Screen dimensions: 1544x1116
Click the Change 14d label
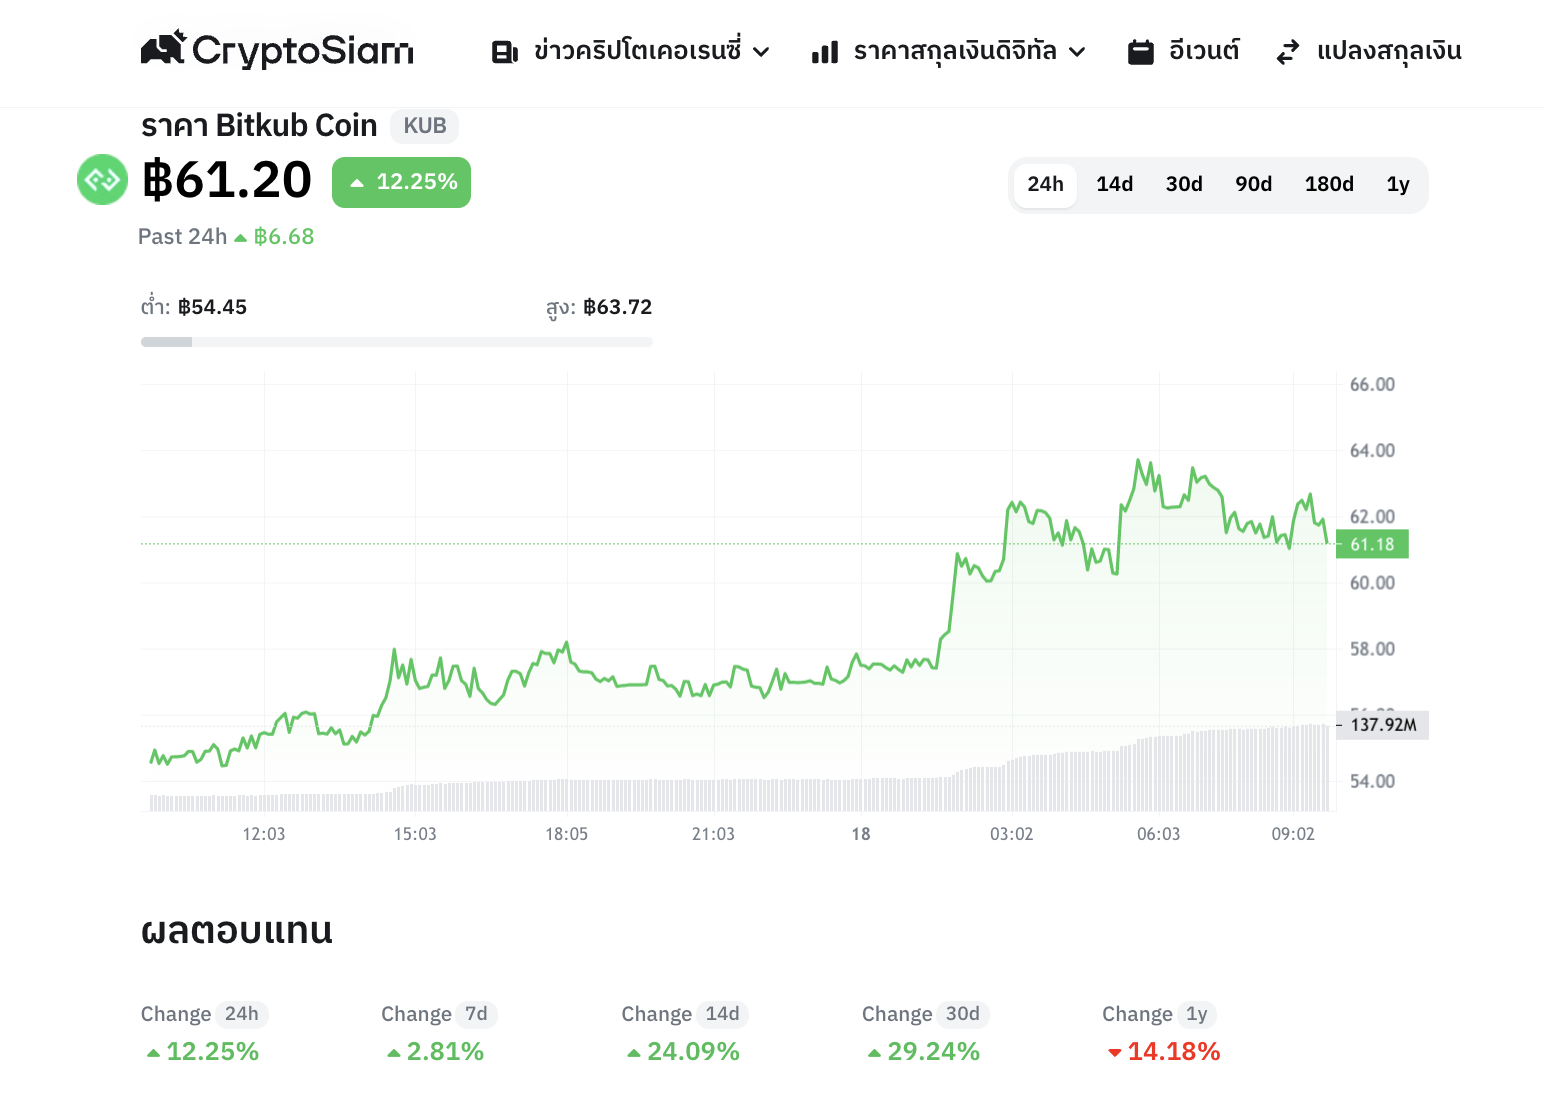(684, 1014)
